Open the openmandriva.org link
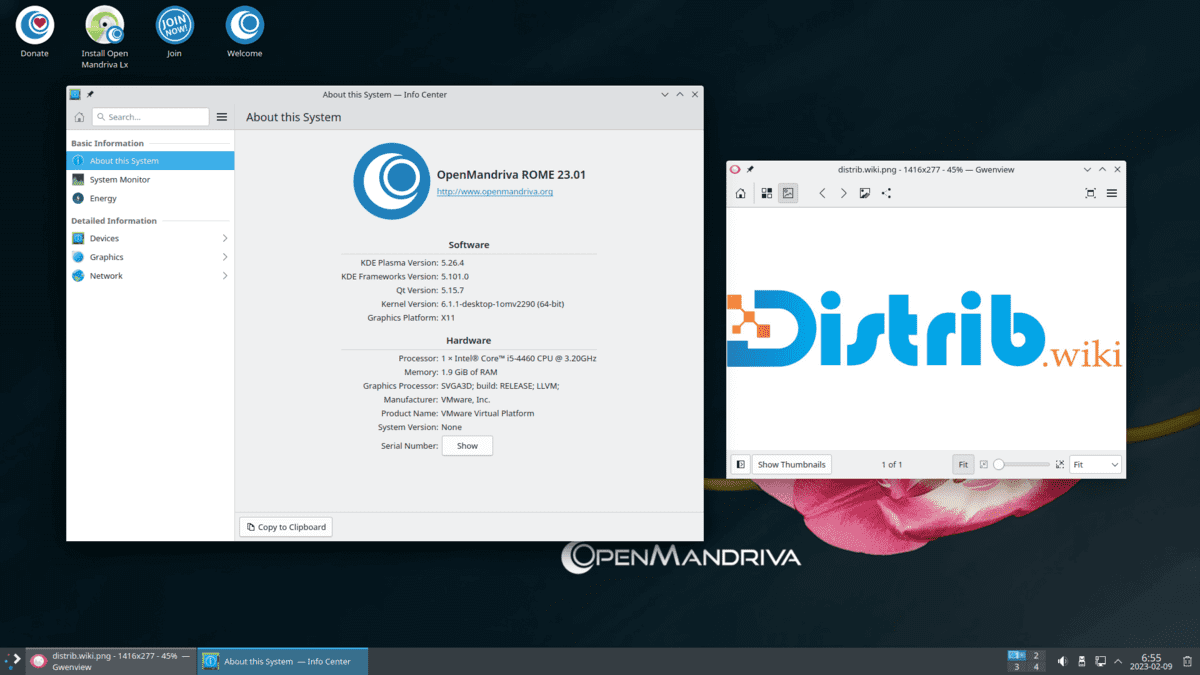The height and width of the screenshot is (675, 1200). tap(495, 191)
